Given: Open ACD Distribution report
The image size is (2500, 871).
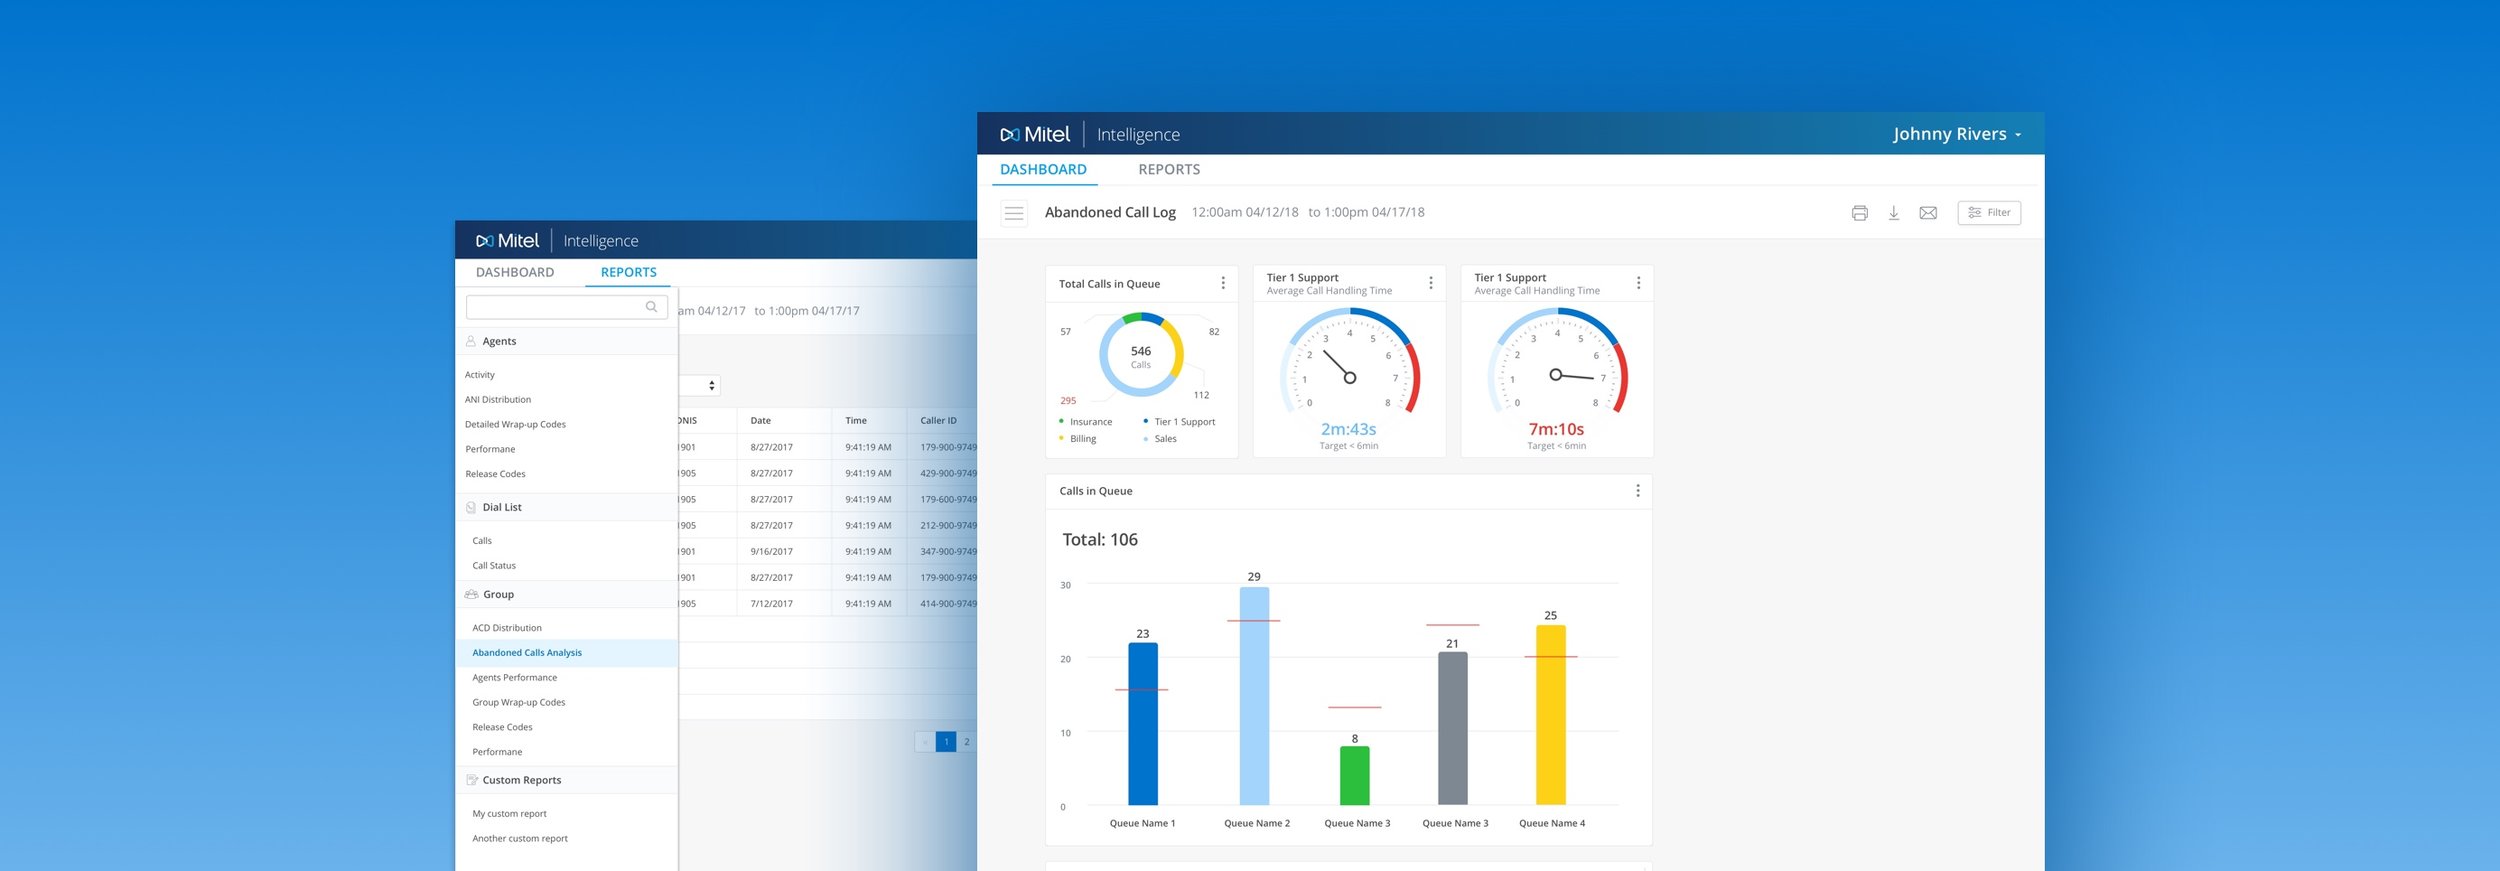Looking at the screenshot, I should click(x=507, y=628).
